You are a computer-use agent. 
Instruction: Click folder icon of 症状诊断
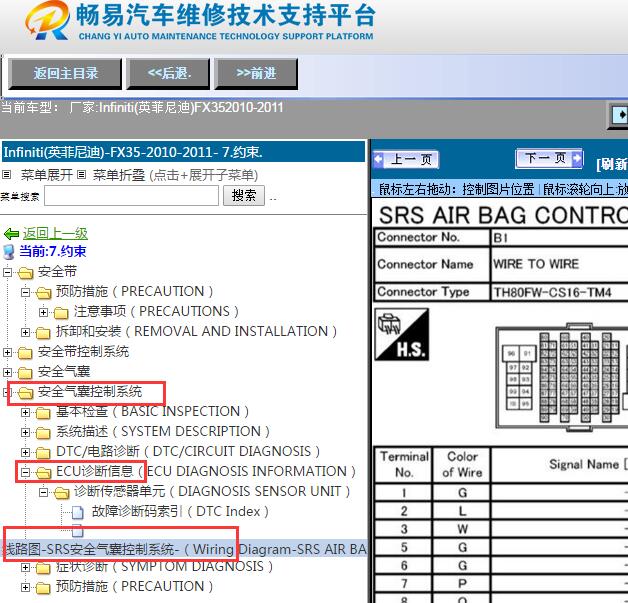click(43, 567)
